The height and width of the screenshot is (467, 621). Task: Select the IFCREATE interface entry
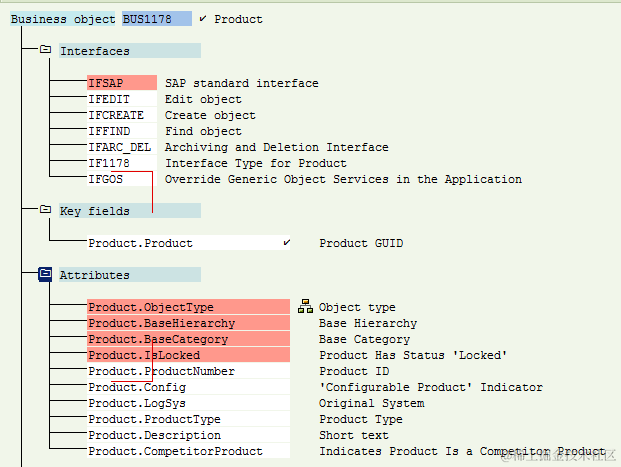click(x=122, y=115)
